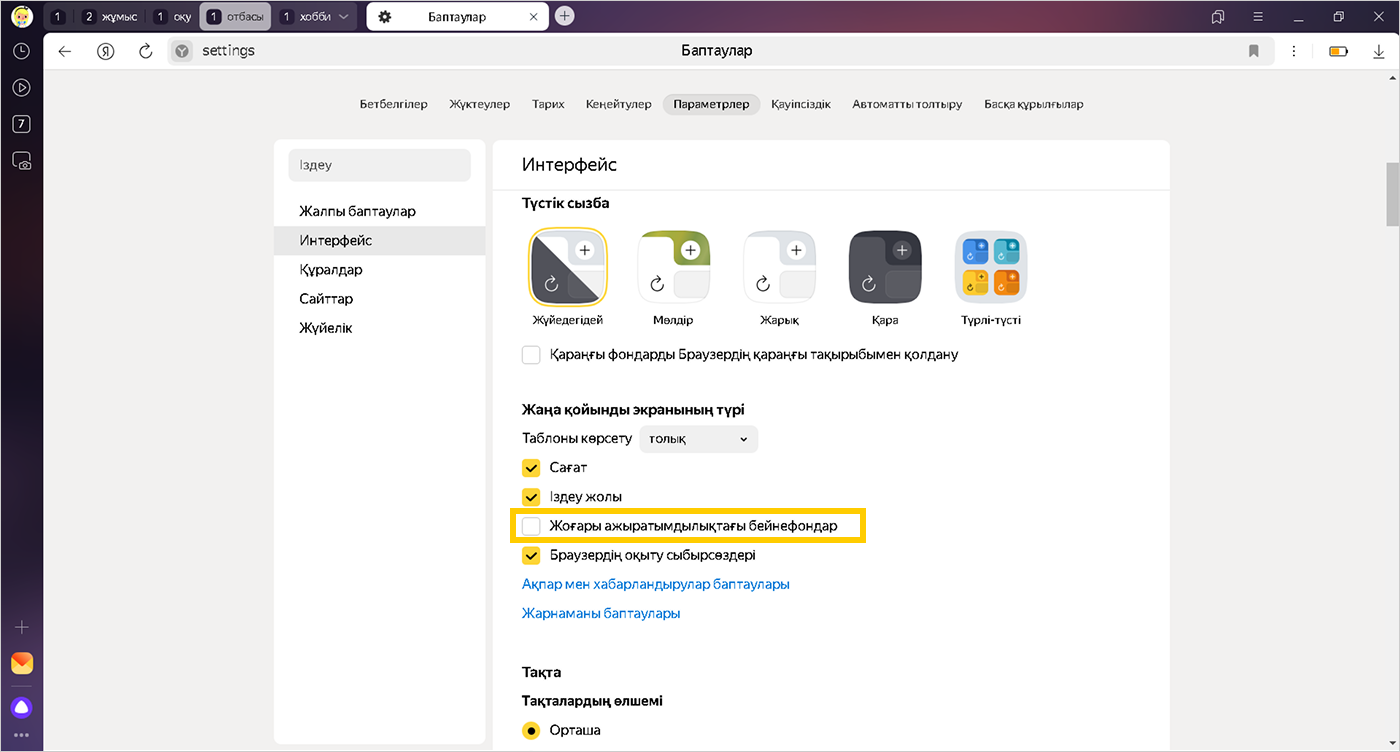Open Ақпар мен хабарландырулар баптаулары link
The width and height of the screenshot is (1400, 752).
point(655,584)
